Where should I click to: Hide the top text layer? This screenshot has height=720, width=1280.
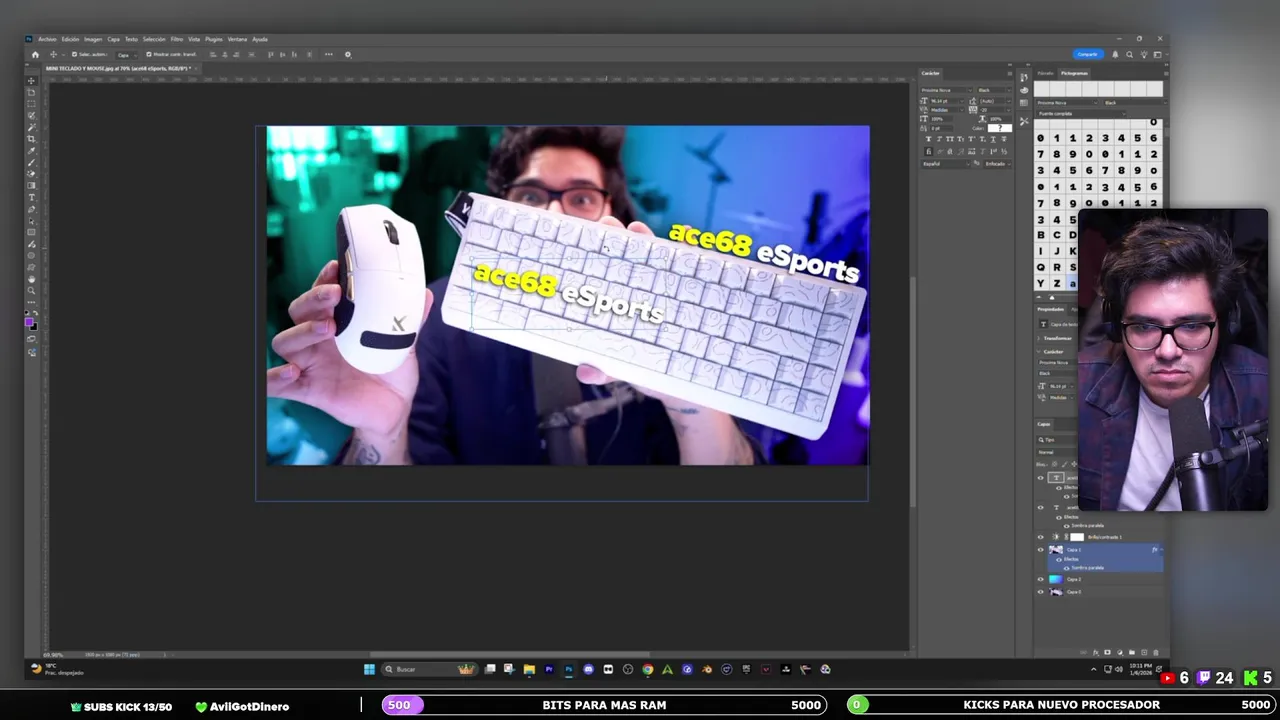(1040, 478)
